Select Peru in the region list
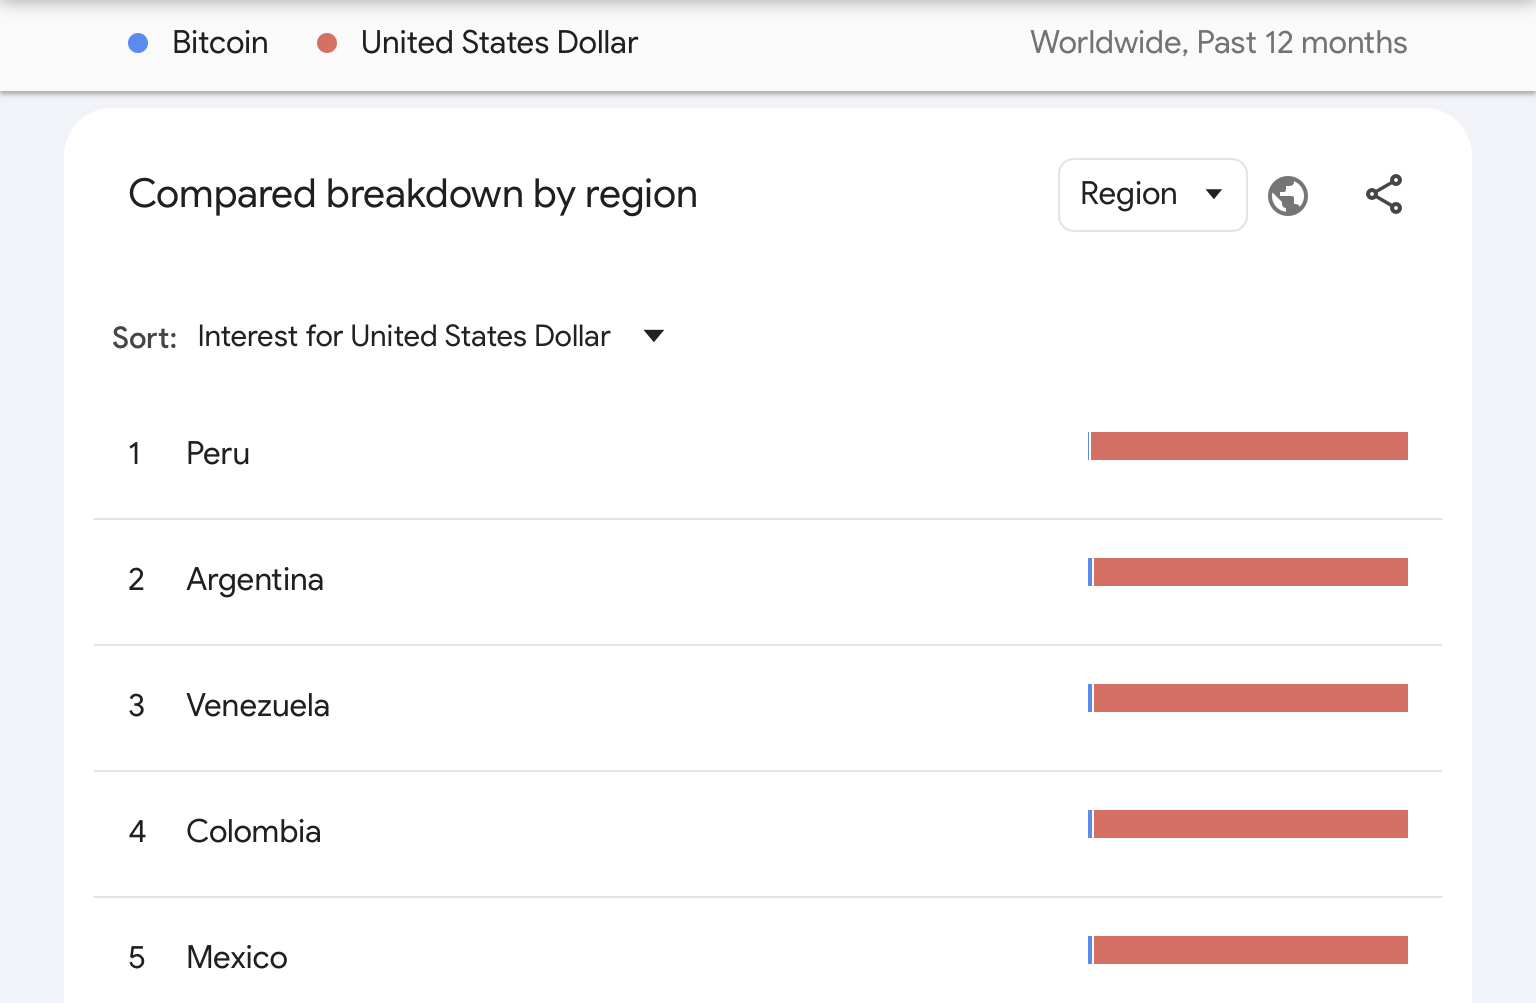The height and width of the screenshot is (1003, 1536). tap(218, 454)
